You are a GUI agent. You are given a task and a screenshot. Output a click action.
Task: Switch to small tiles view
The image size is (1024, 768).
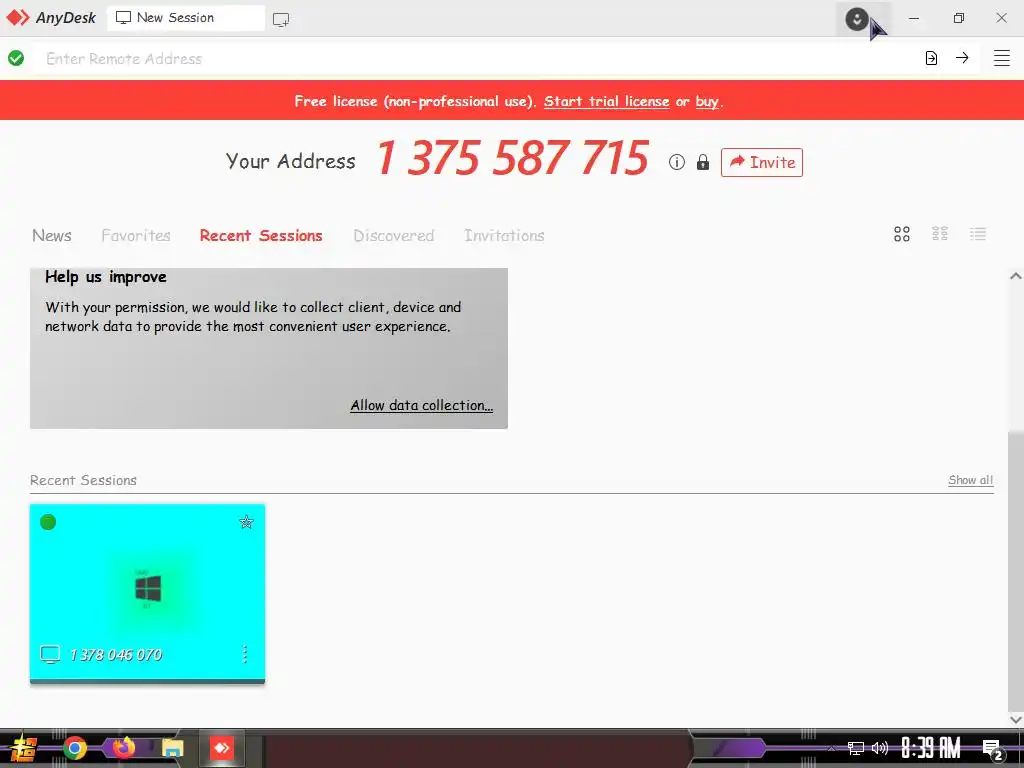tap(940, 234)
